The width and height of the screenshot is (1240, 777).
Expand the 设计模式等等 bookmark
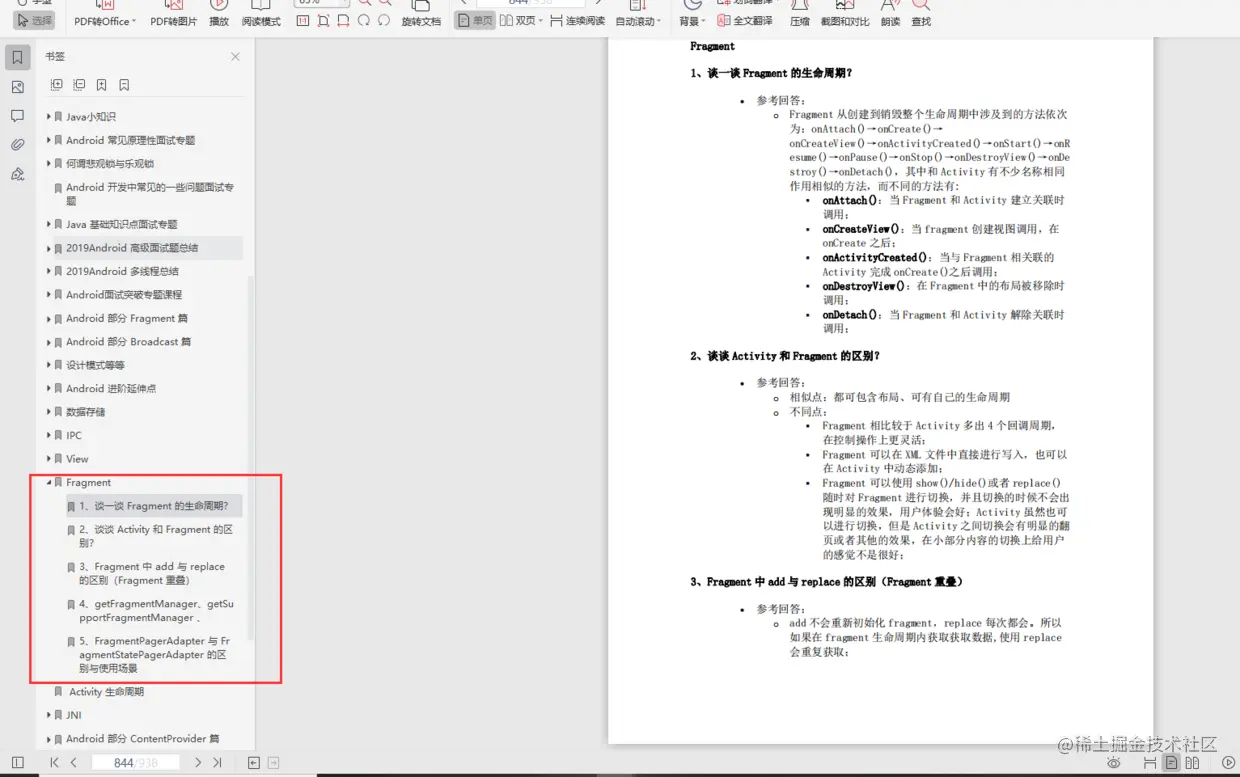click(x=48, y=365)
